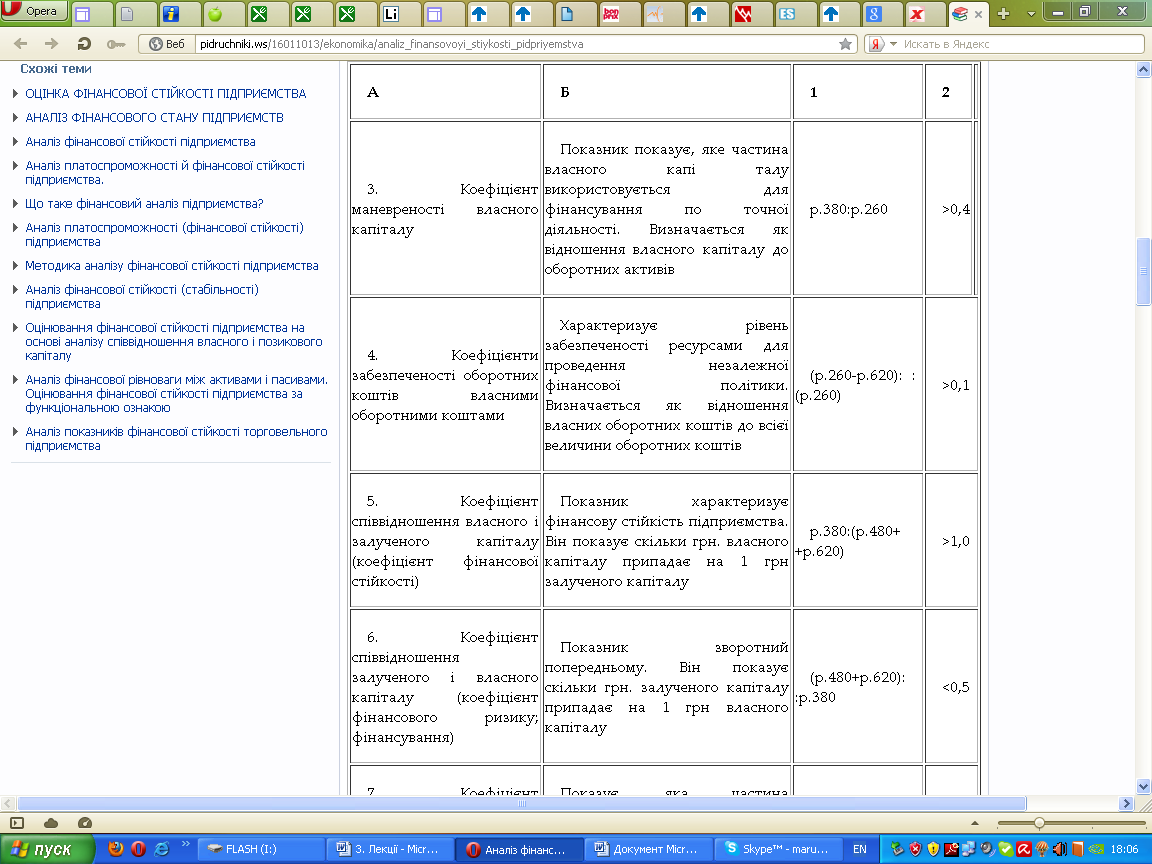Switch to '3. Лекції - Micr...' Word window
This screenshot has width=1152, height=864.
[389, 849]
